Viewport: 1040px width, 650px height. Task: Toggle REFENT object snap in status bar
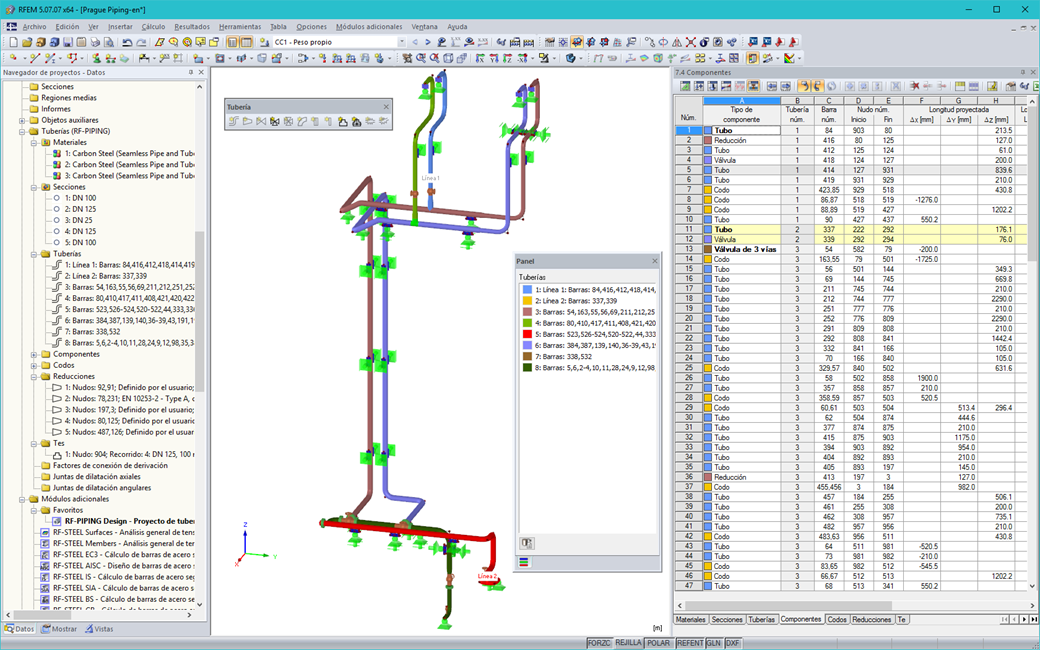coord(690,643)
